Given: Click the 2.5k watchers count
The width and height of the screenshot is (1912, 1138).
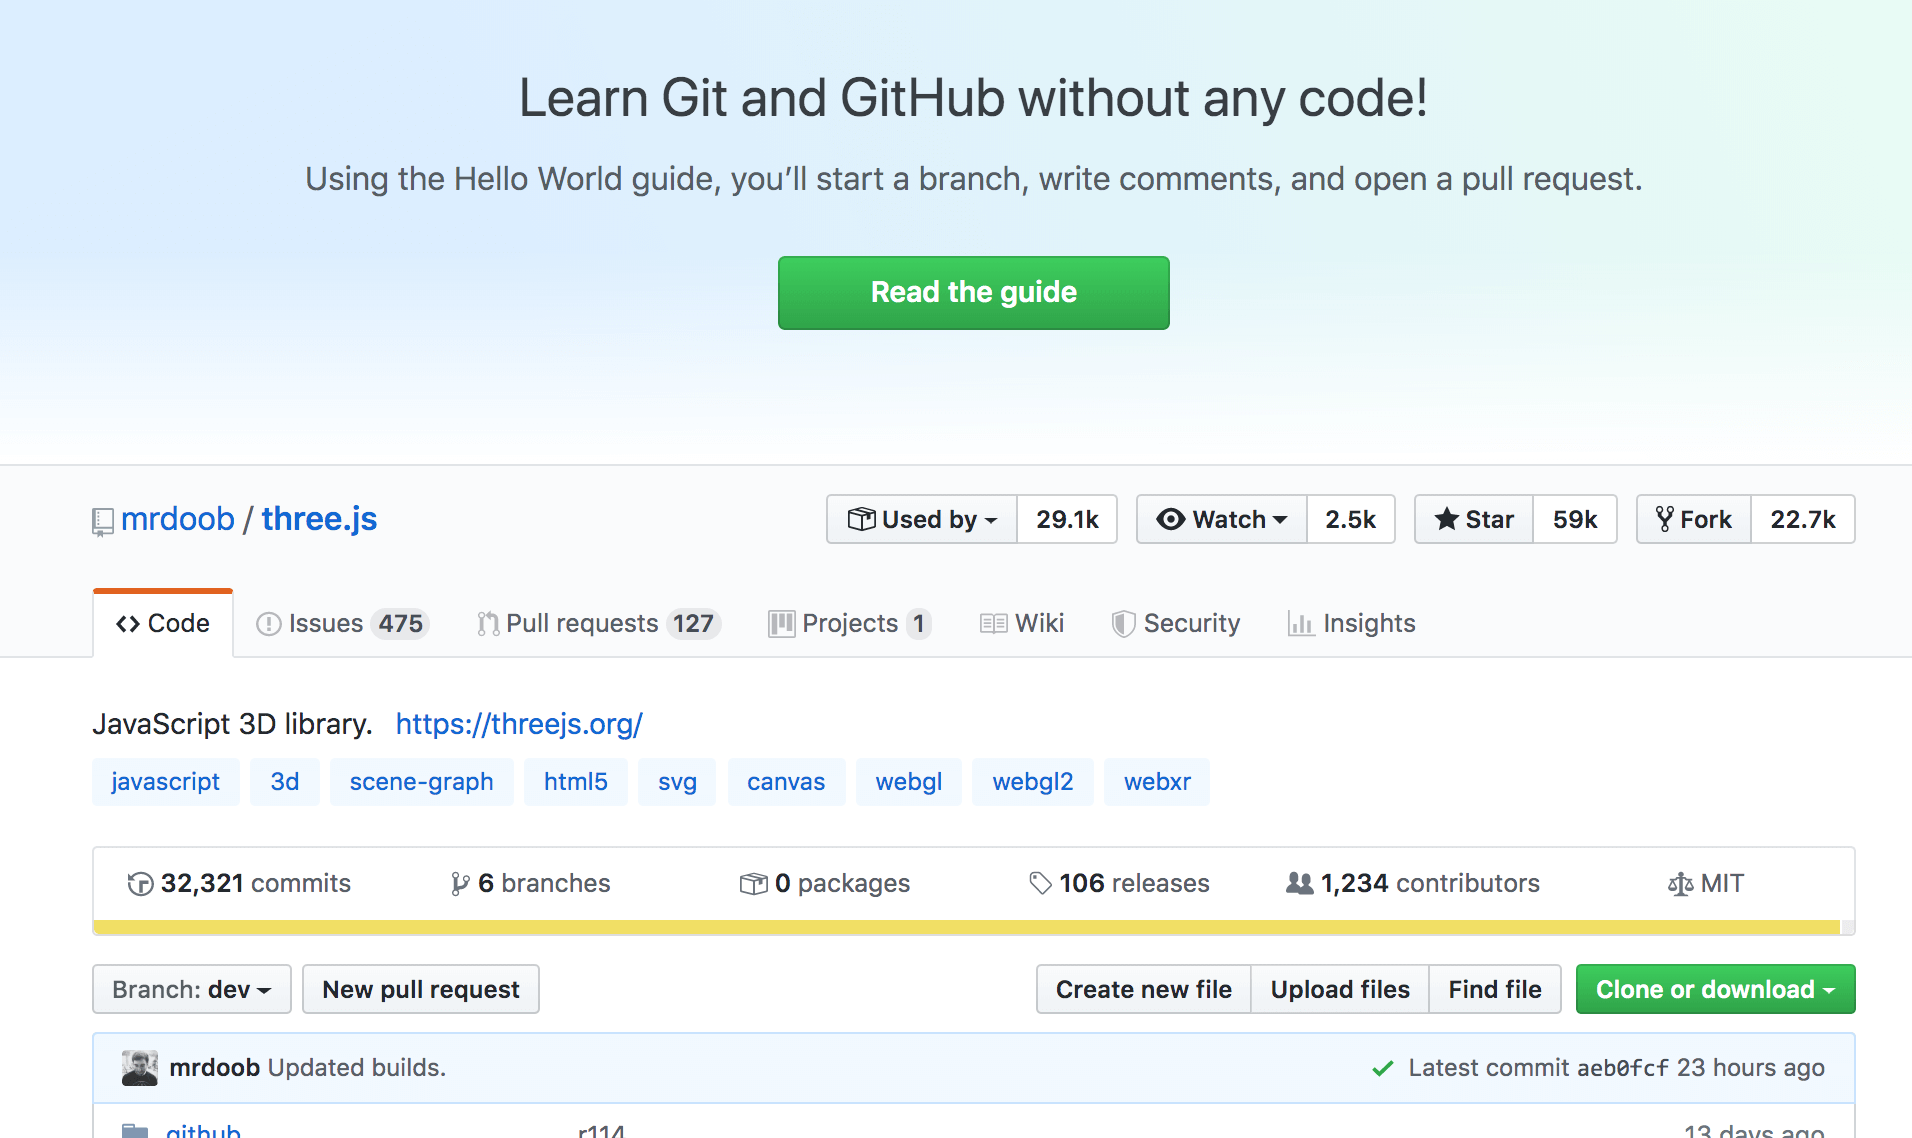Looking at the screenshot, I should (x=1350, y=519).
